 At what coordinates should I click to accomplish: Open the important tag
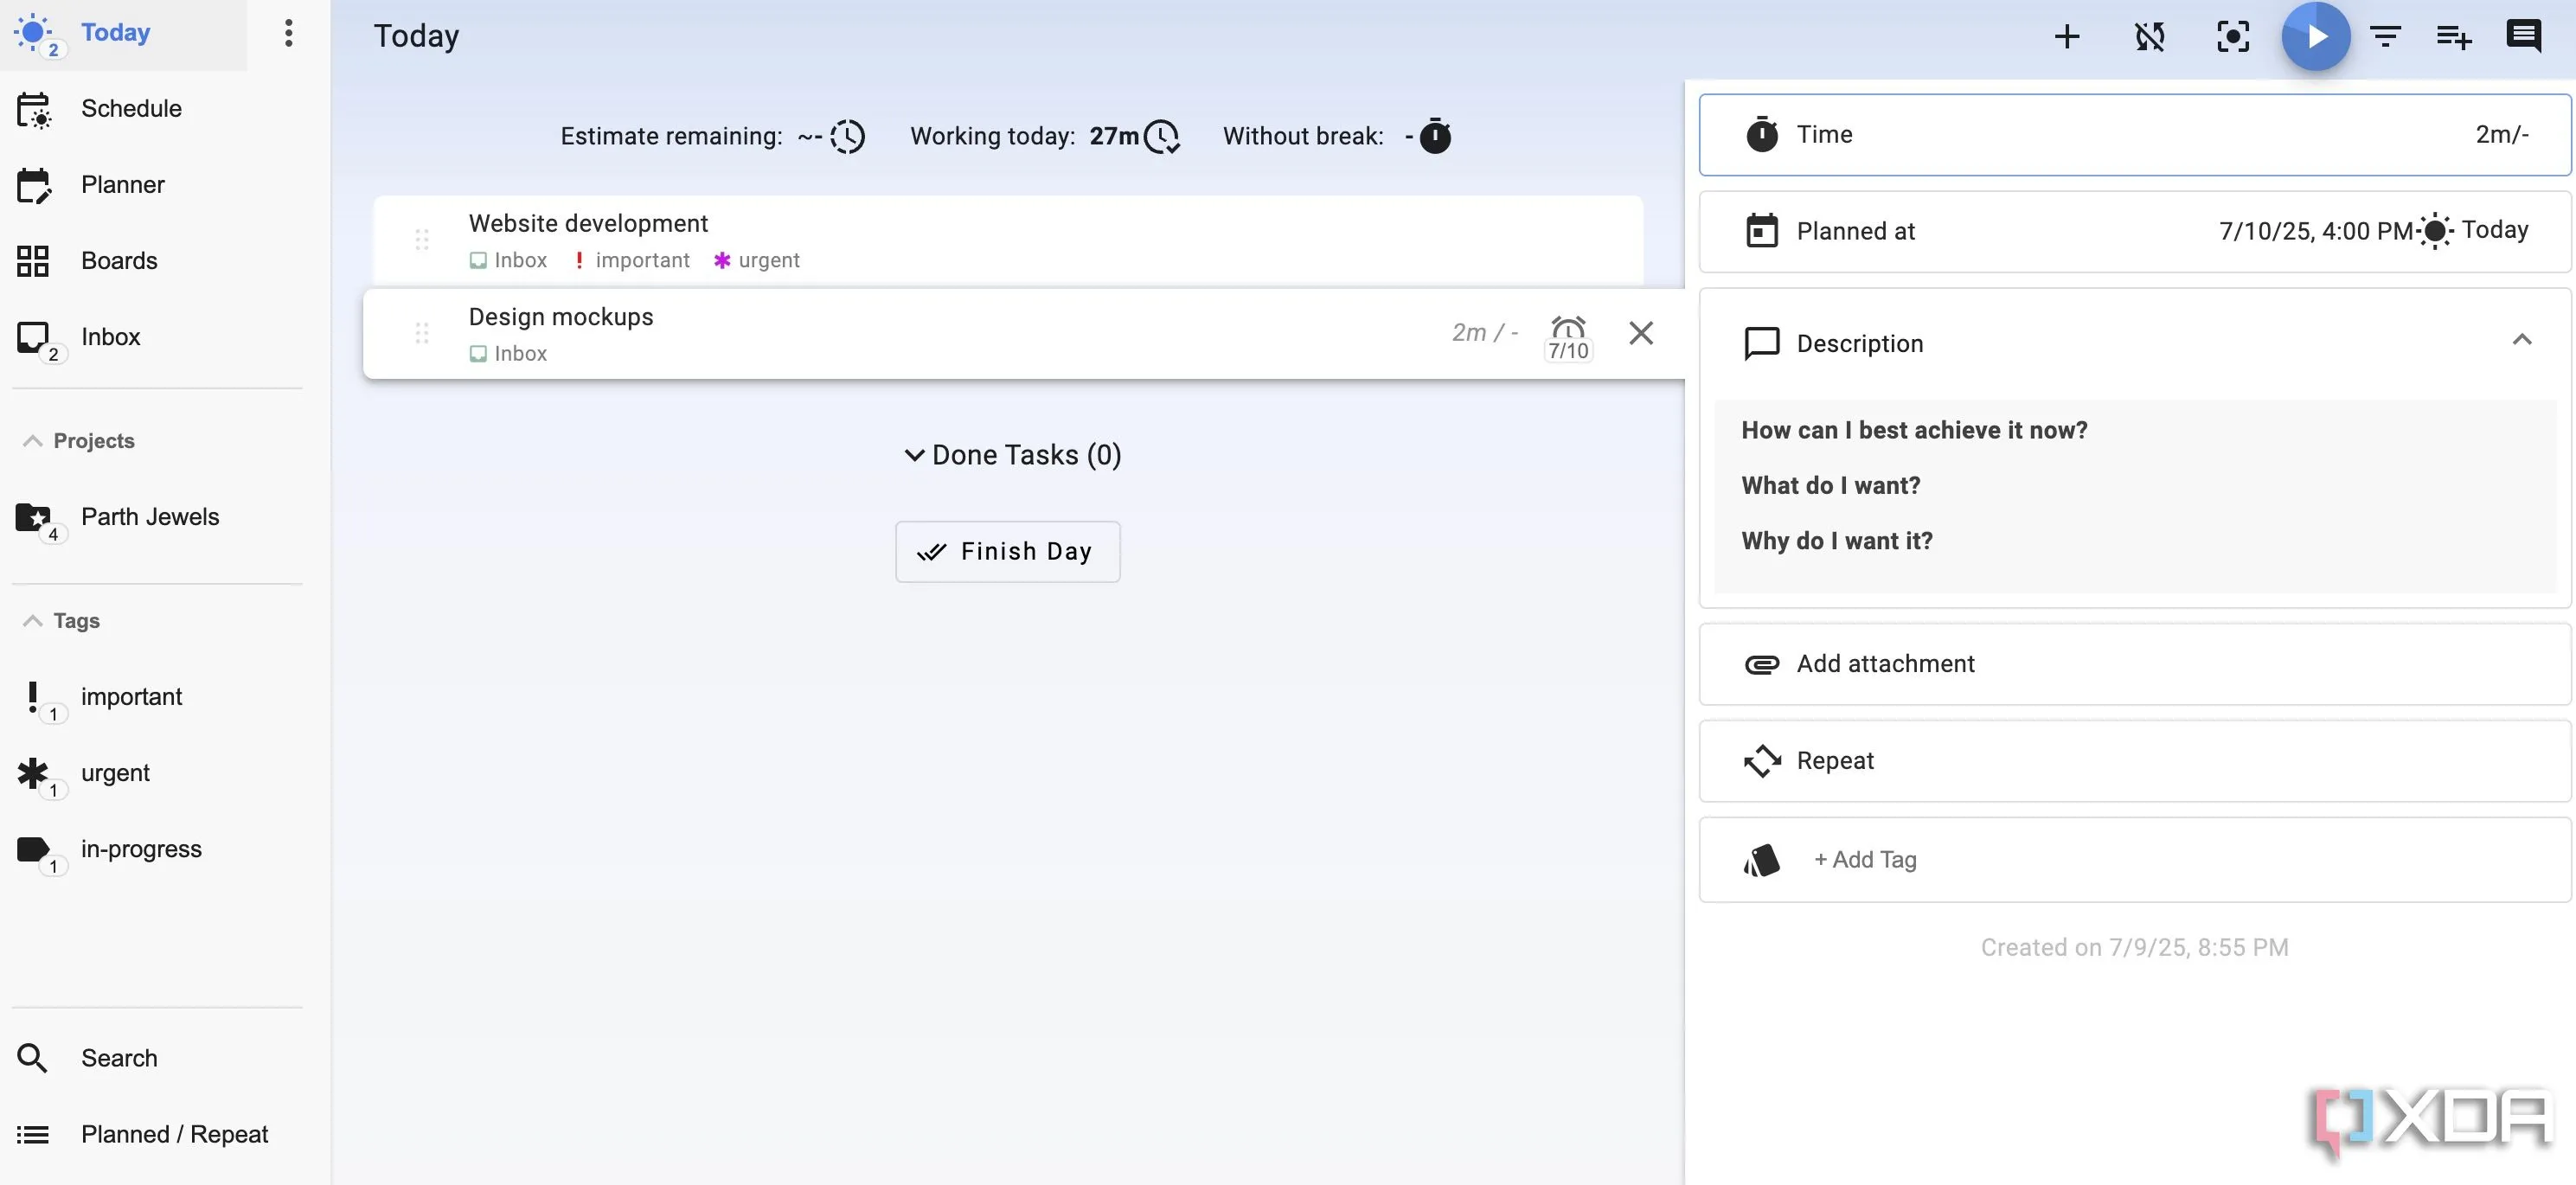tap(131, 696)
